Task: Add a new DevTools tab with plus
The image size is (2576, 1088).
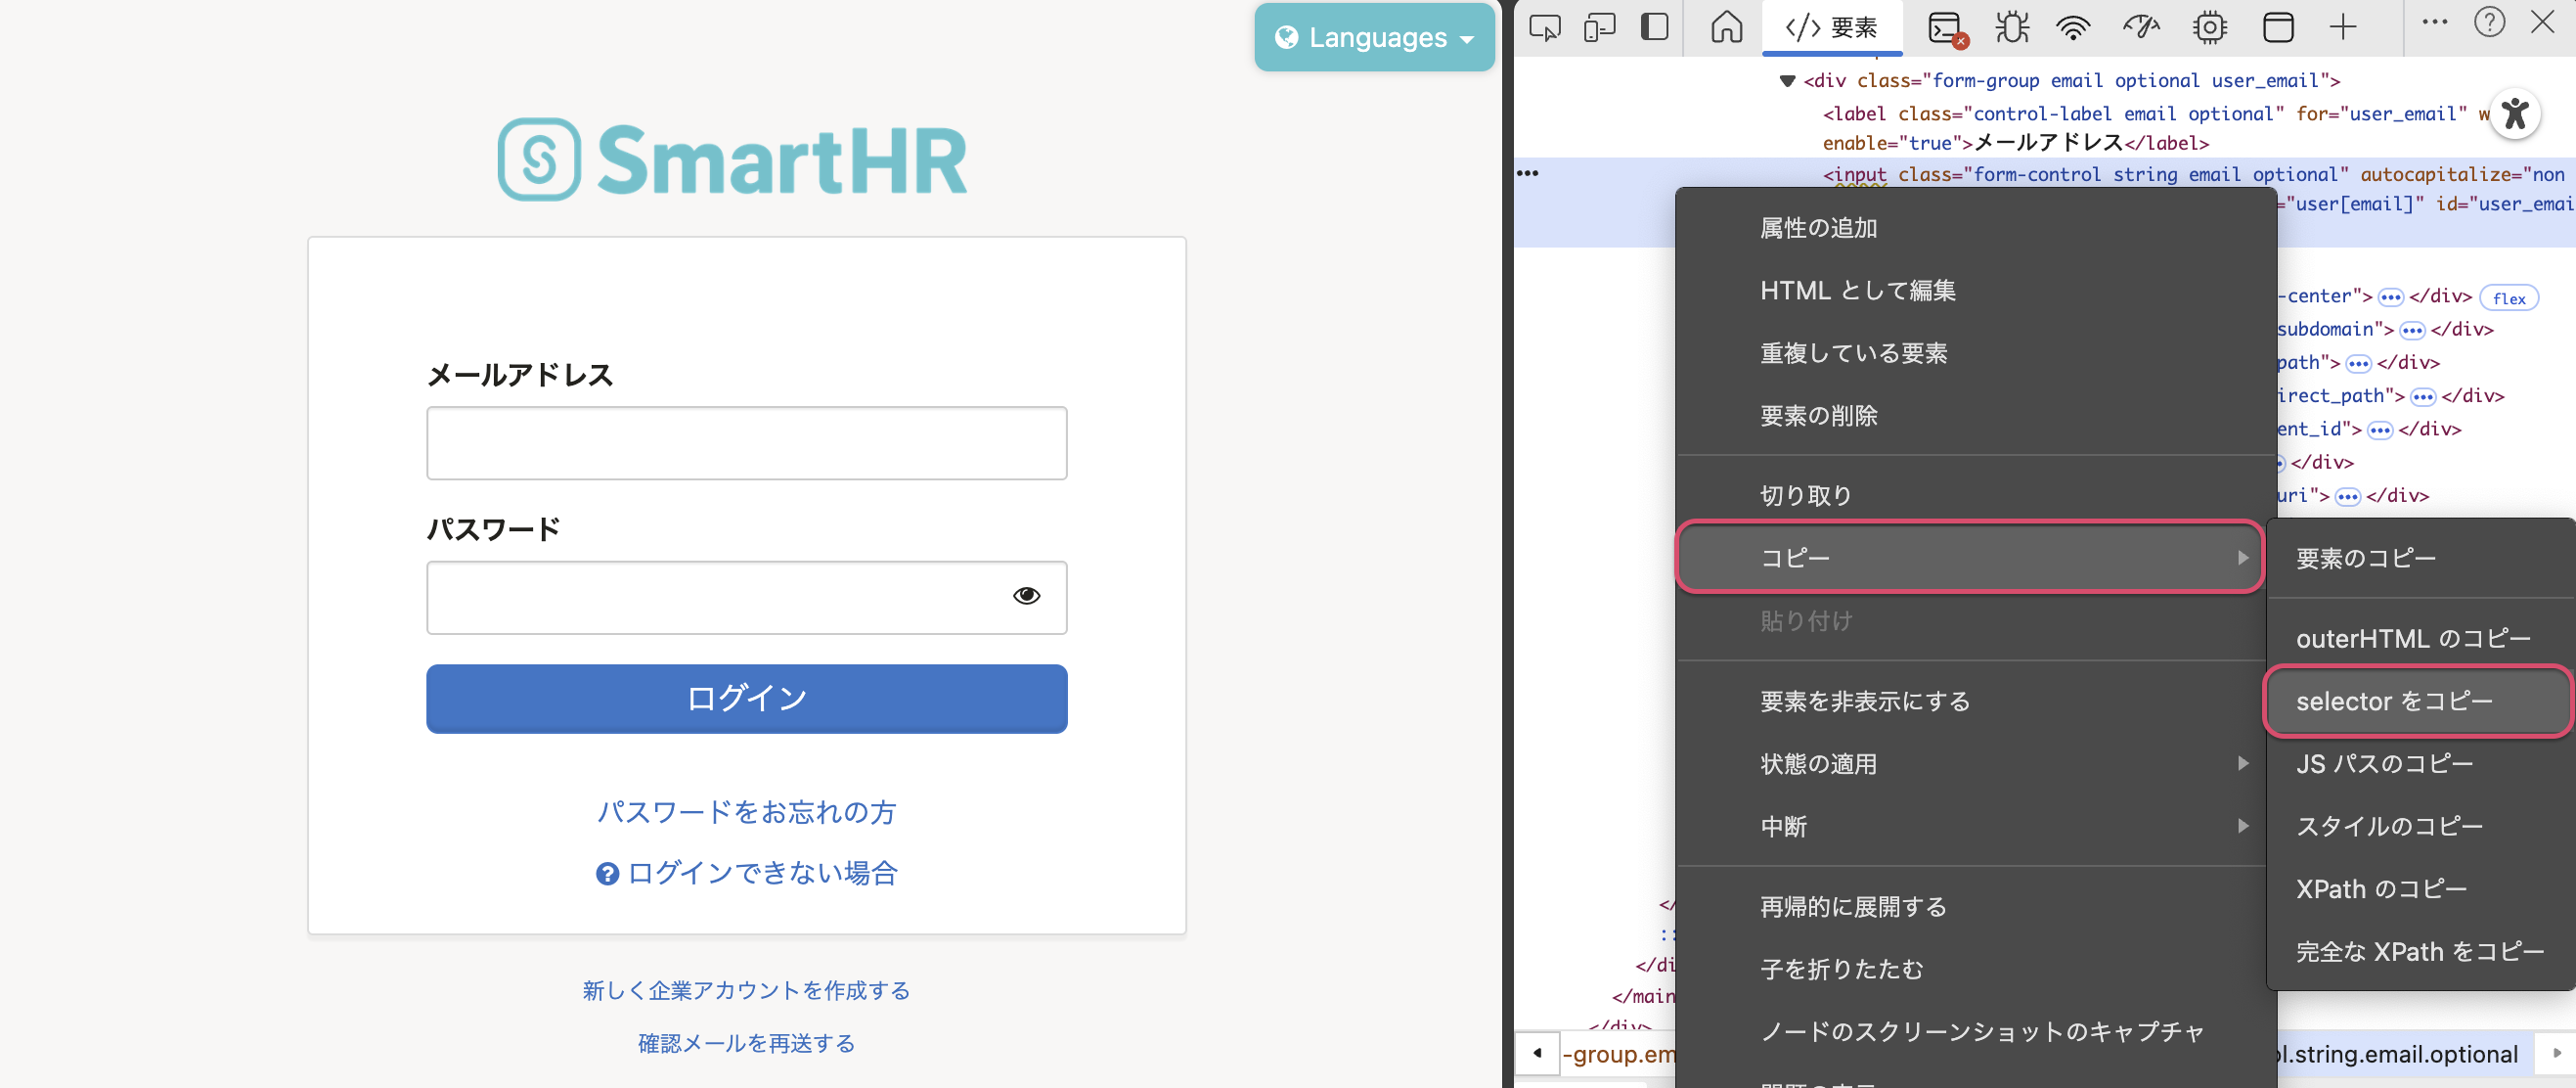Action: click(2343, 27)
